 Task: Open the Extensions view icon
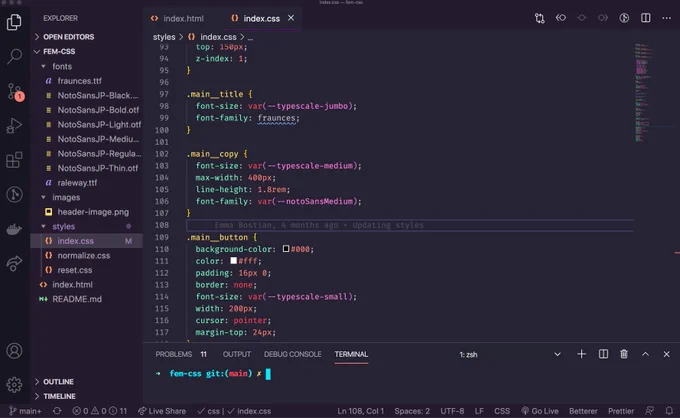(x=14, y=160)
